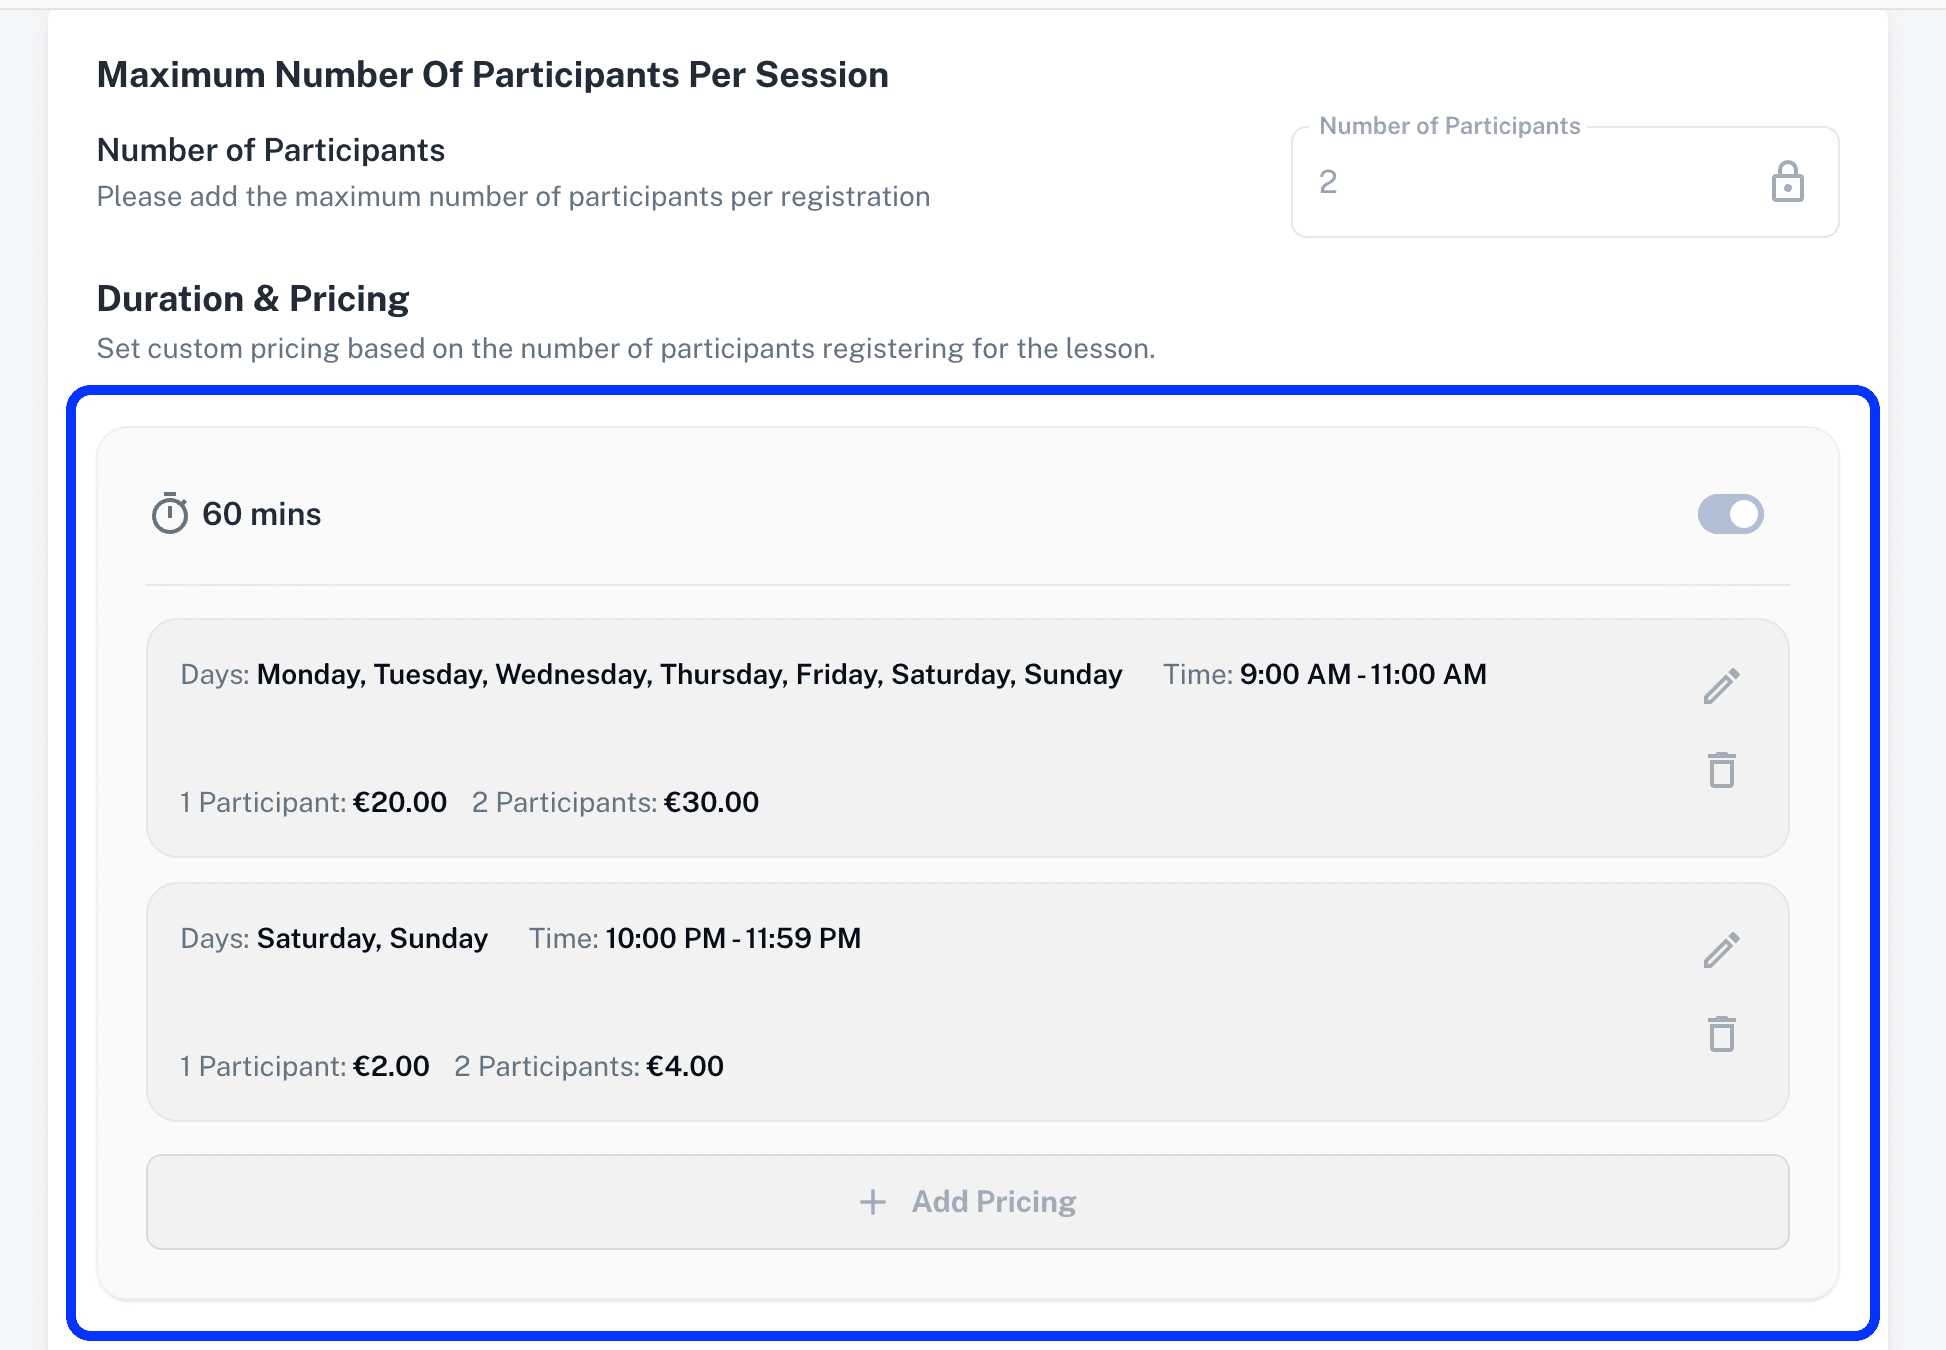Delete the Saturday, Sunday 10:00 PM pricing
This screenshot has width=1946, height=1350.
click(x=1721, y=1034)
